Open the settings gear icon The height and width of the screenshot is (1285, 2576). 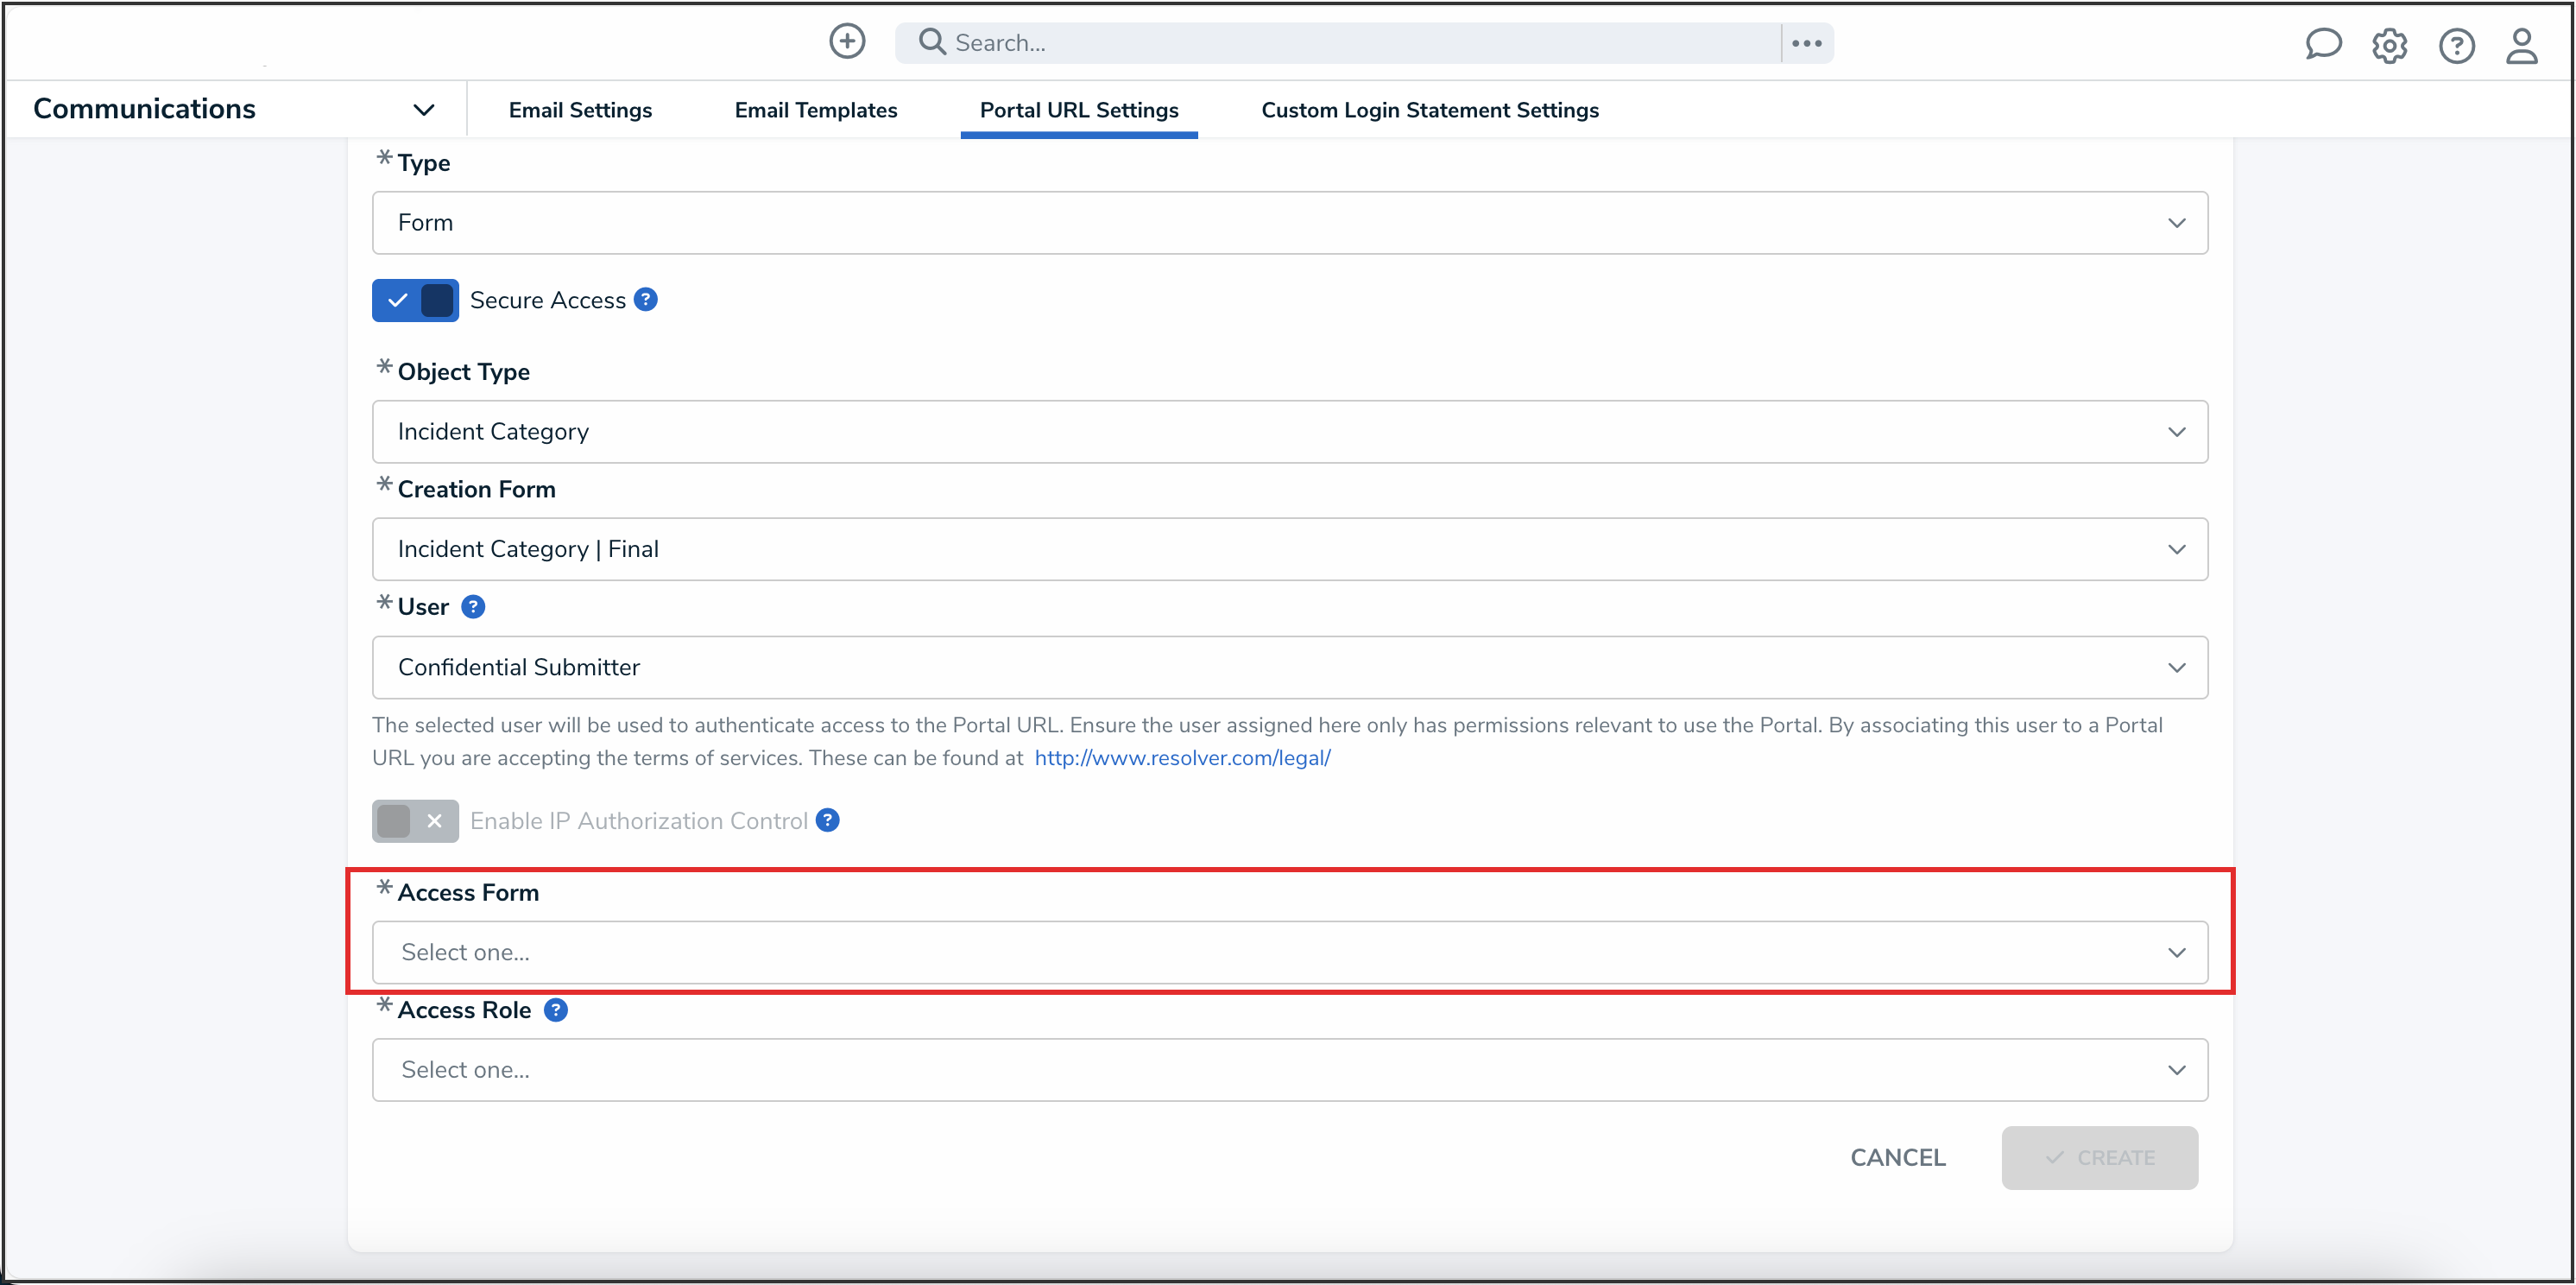tap(2389, 46)
